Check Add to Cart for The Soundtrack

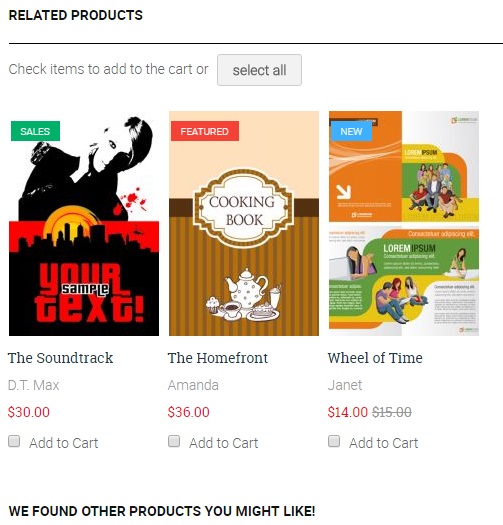pyautogui.click(x=14, y=441)
